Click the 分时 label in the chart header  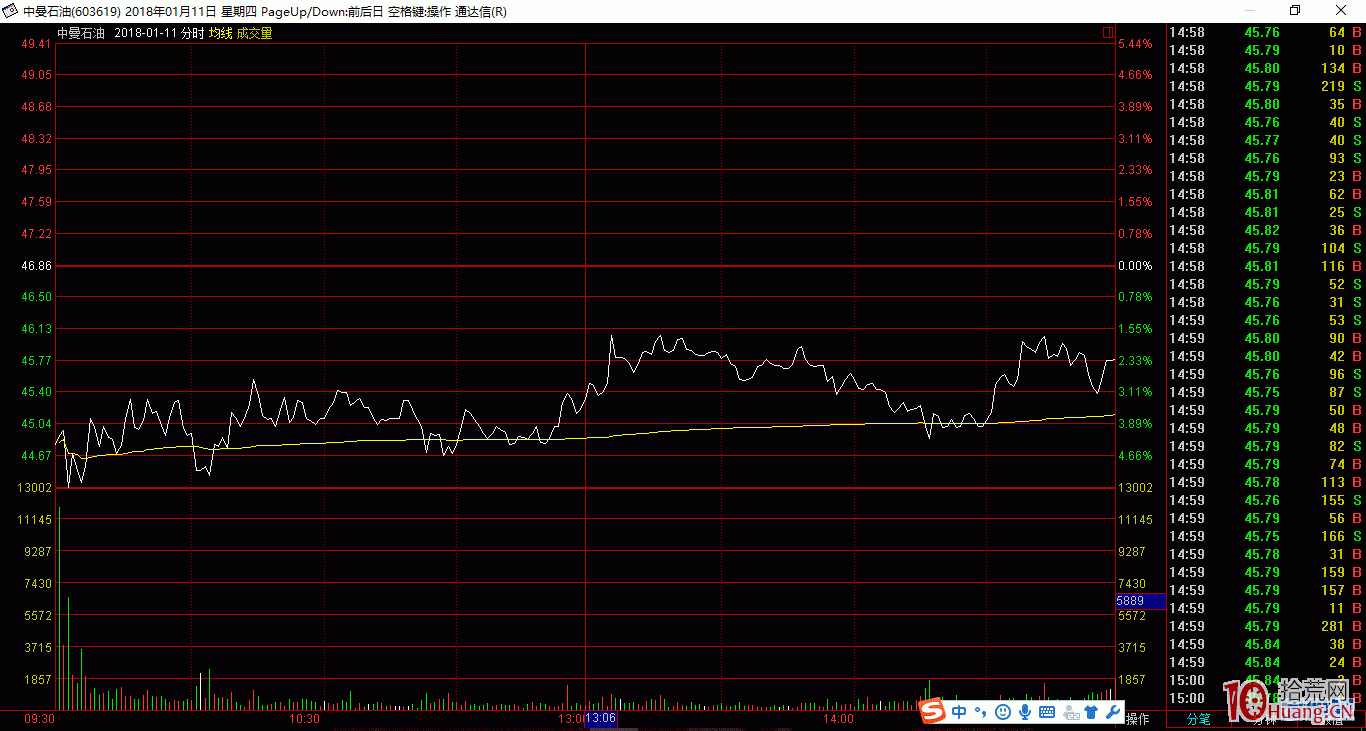192,33
